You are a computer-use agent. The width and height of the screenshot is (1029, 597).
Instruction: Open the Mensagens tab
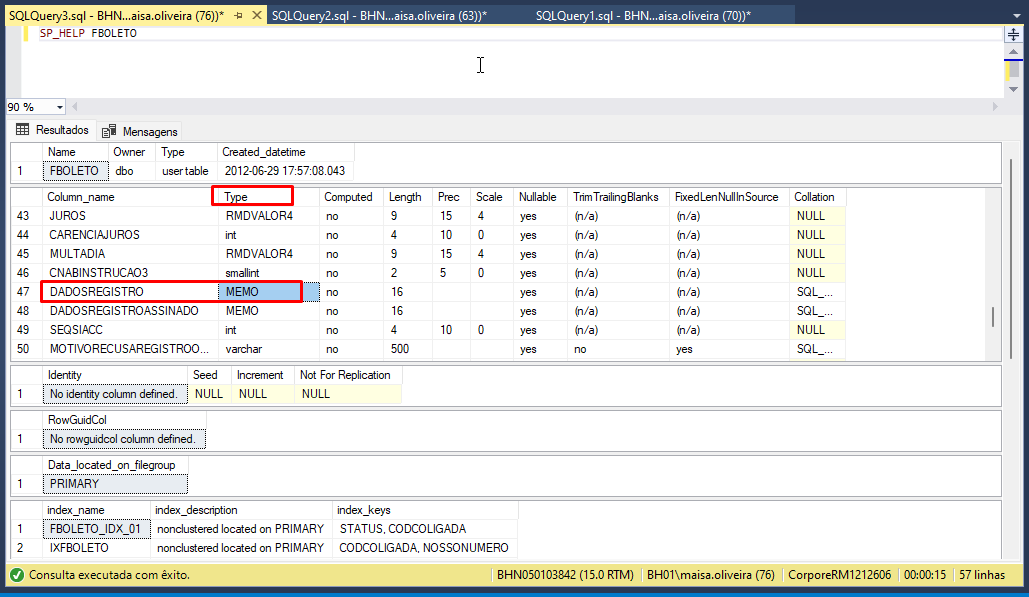pos(140,131)
